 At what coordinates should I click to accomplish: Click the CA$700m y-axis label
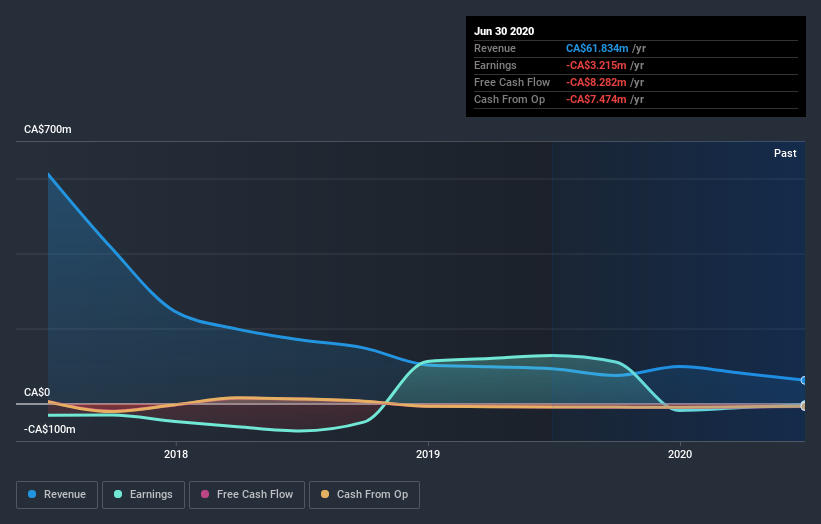click(x=48, y=129)
